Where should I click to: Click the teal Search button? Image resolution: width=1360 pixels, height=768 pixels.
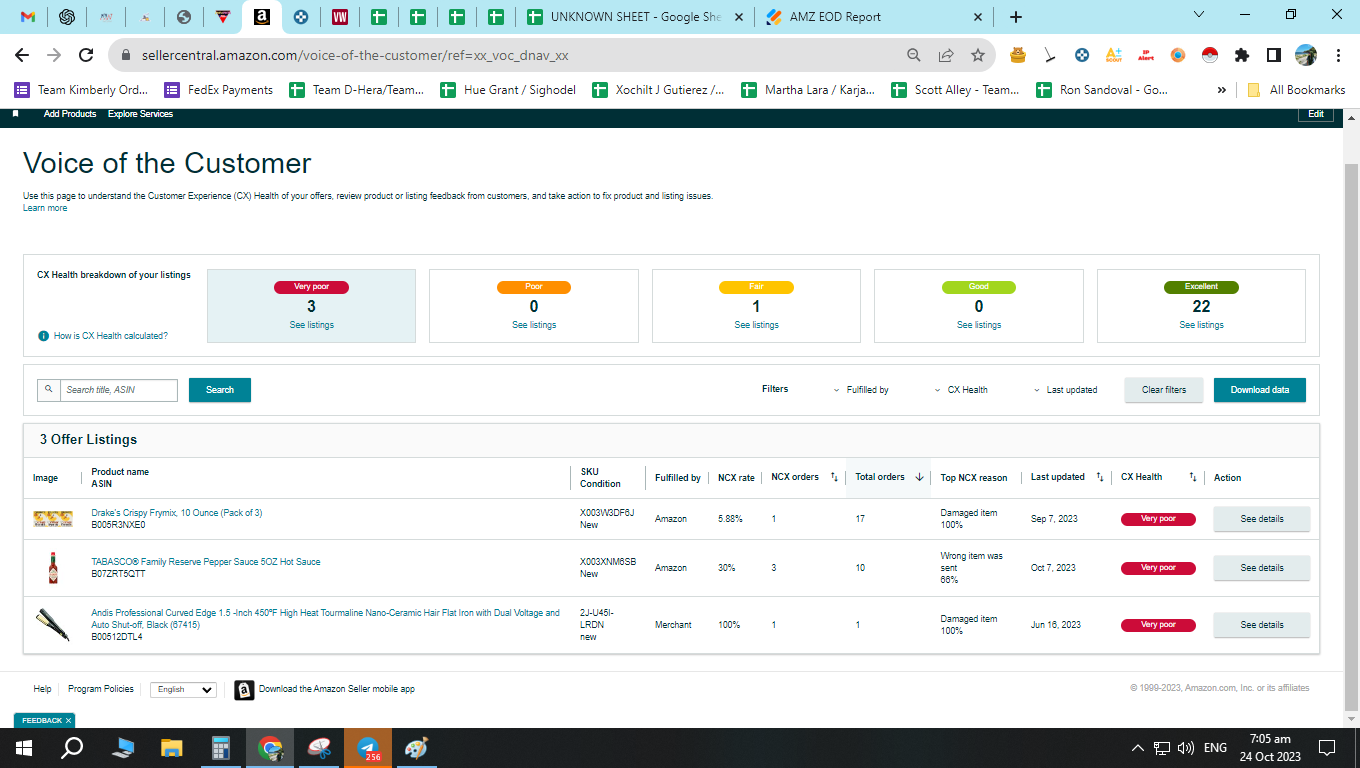tap(220, 390)
